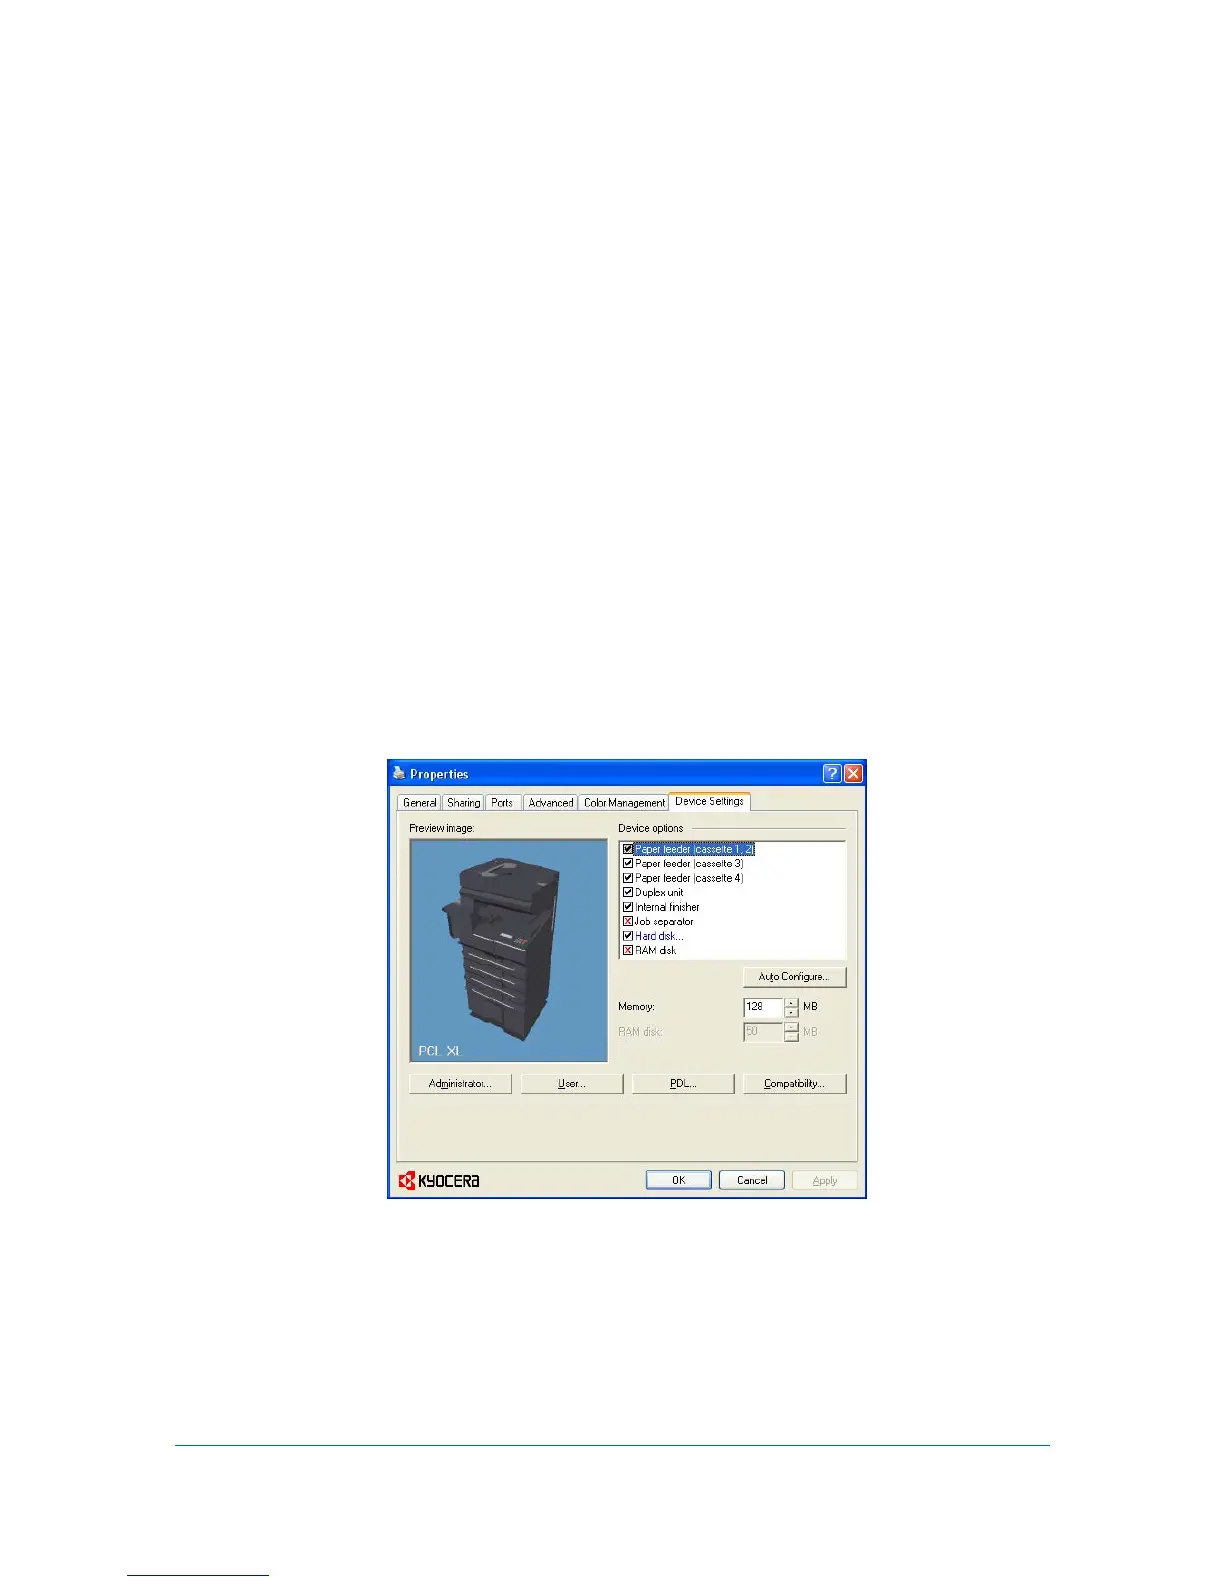Increase Memory with the up spinner arrow
This screenshot has height=1584, width=1224.
791,1002
